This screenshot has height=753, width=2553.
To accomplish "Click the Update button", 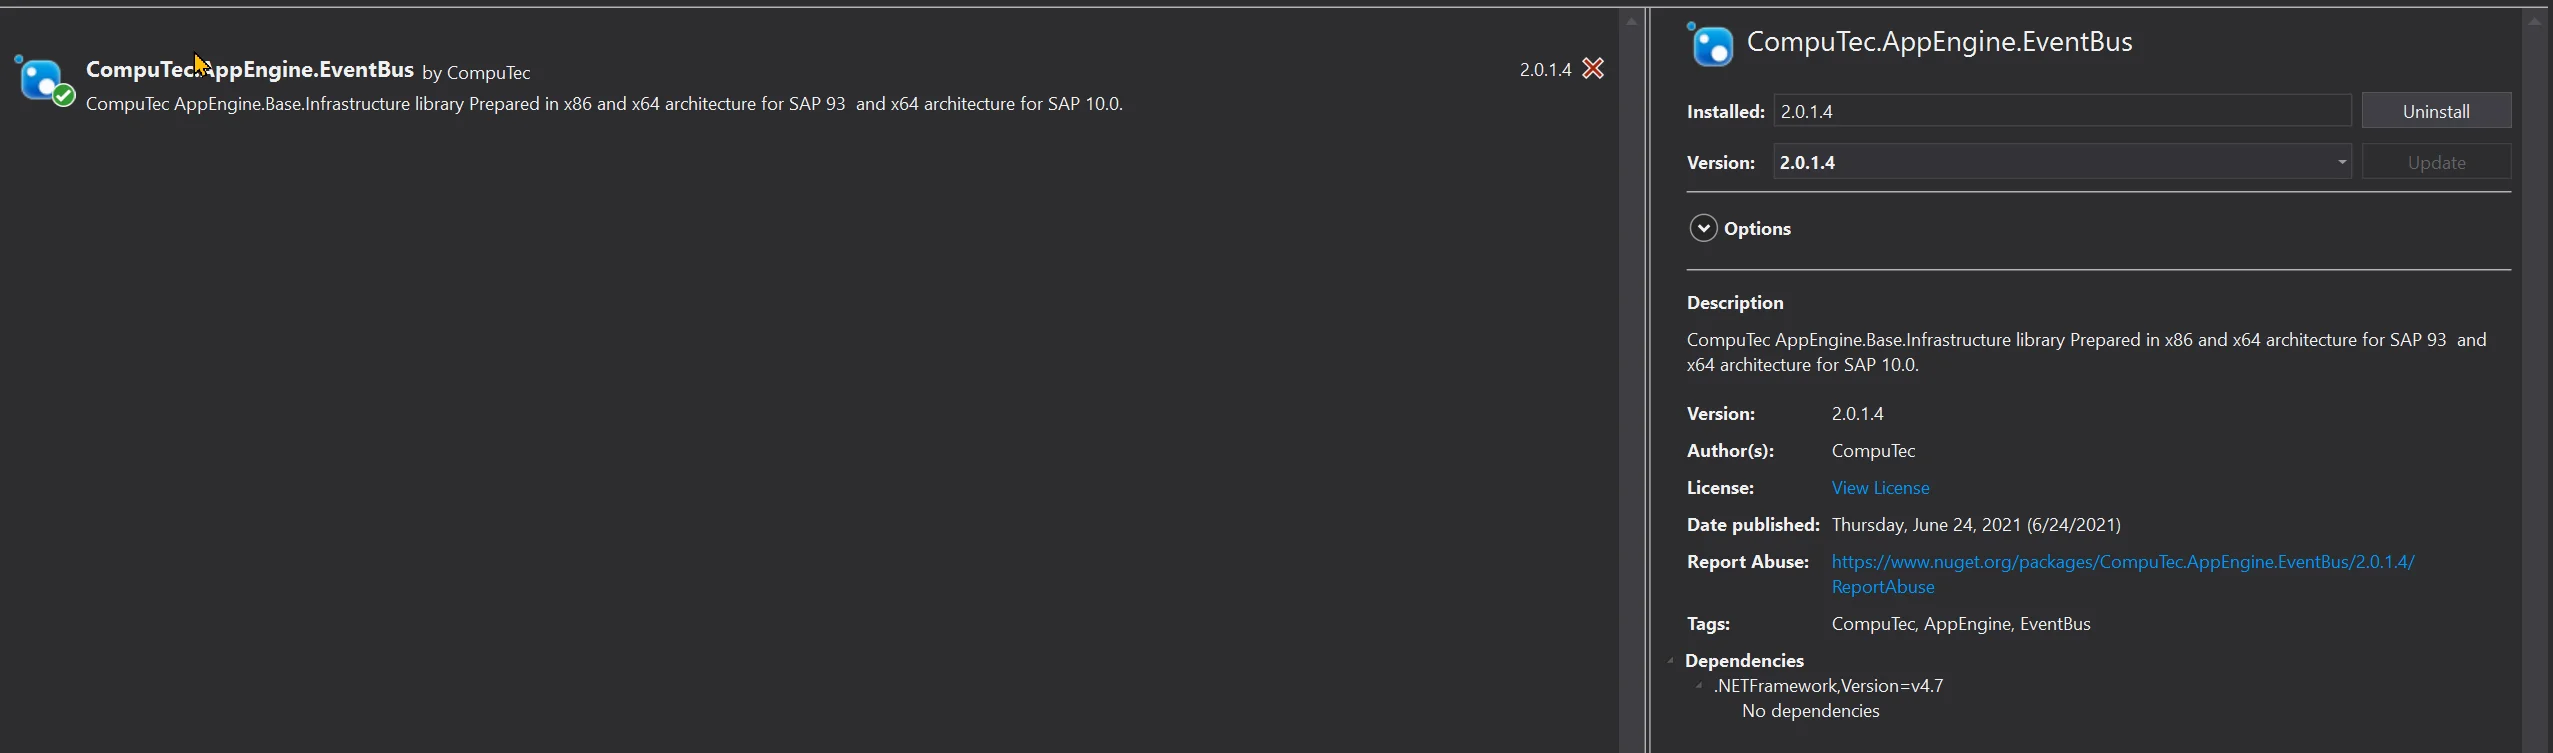I will pyautogui.click(x=2436, y=162).
